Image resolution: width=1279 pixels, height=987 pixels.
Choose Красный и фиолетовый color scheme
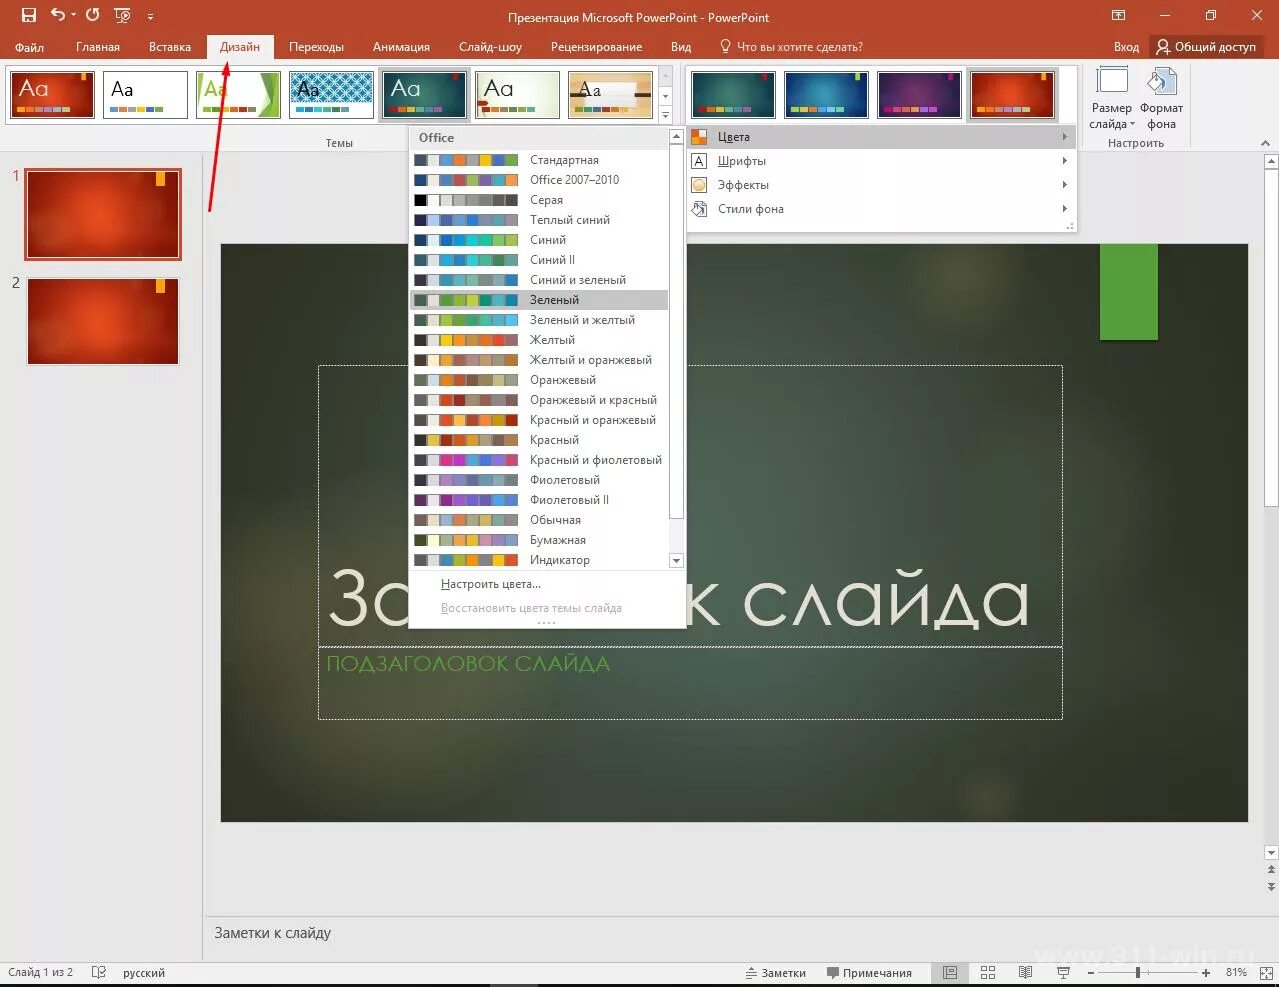pos(539,460)
